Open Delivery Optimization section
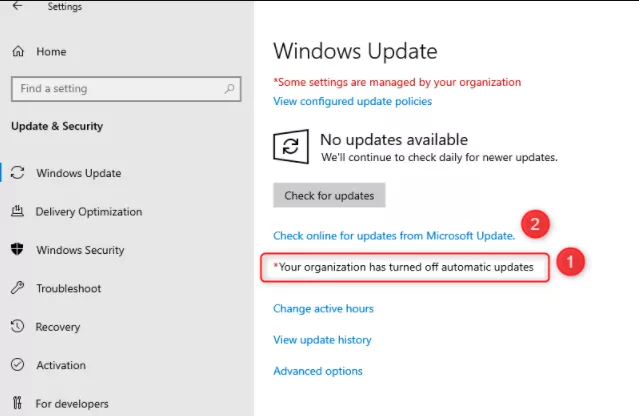The image size is (639, 416). click(89, 212)
